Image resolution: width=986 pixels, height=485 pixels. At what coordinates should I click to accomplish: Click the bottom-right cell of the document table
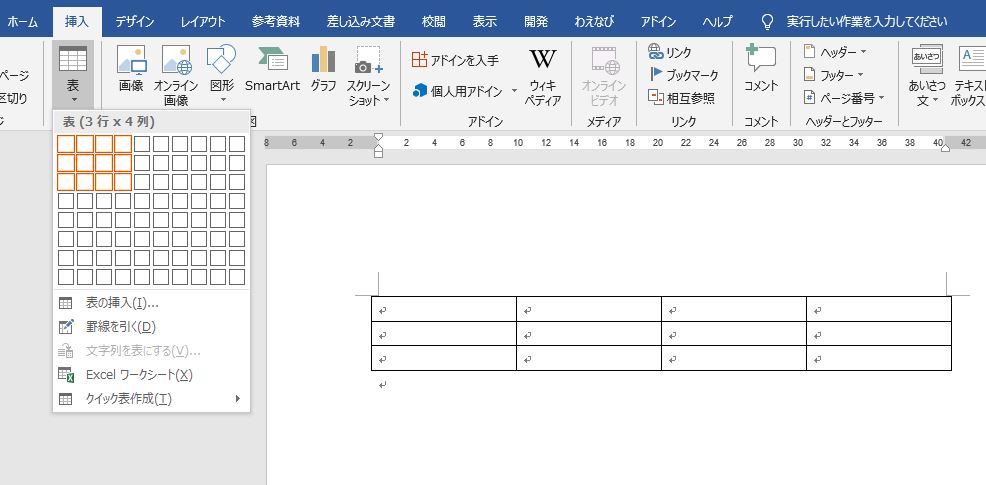[x=879, y=358]
